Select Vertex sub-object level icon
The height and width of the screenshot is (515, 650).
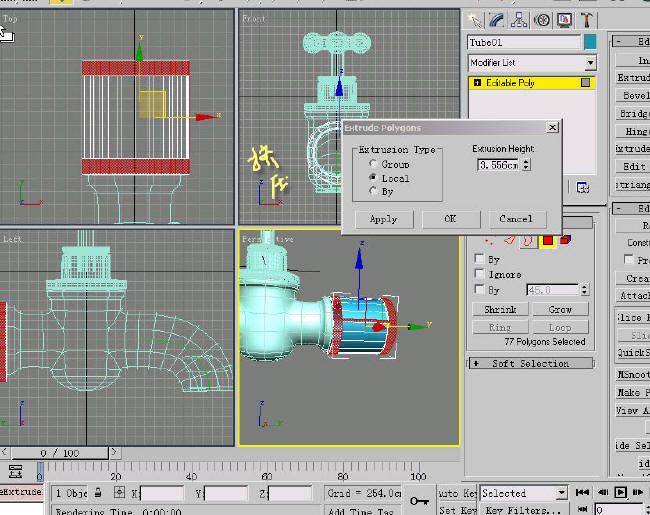pyautogui.click(x=489, y=240)
